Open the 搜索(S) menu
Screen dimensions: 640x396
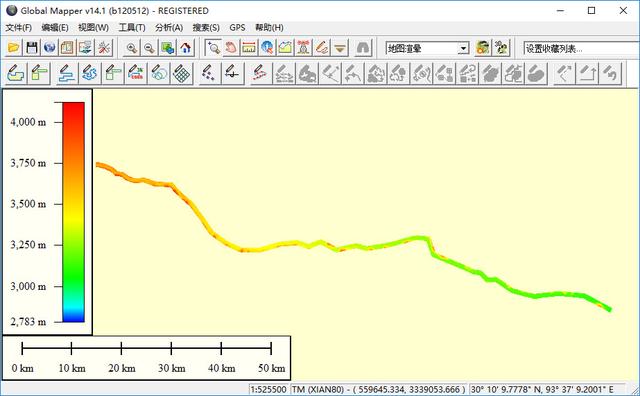click(x=206, y=27)
